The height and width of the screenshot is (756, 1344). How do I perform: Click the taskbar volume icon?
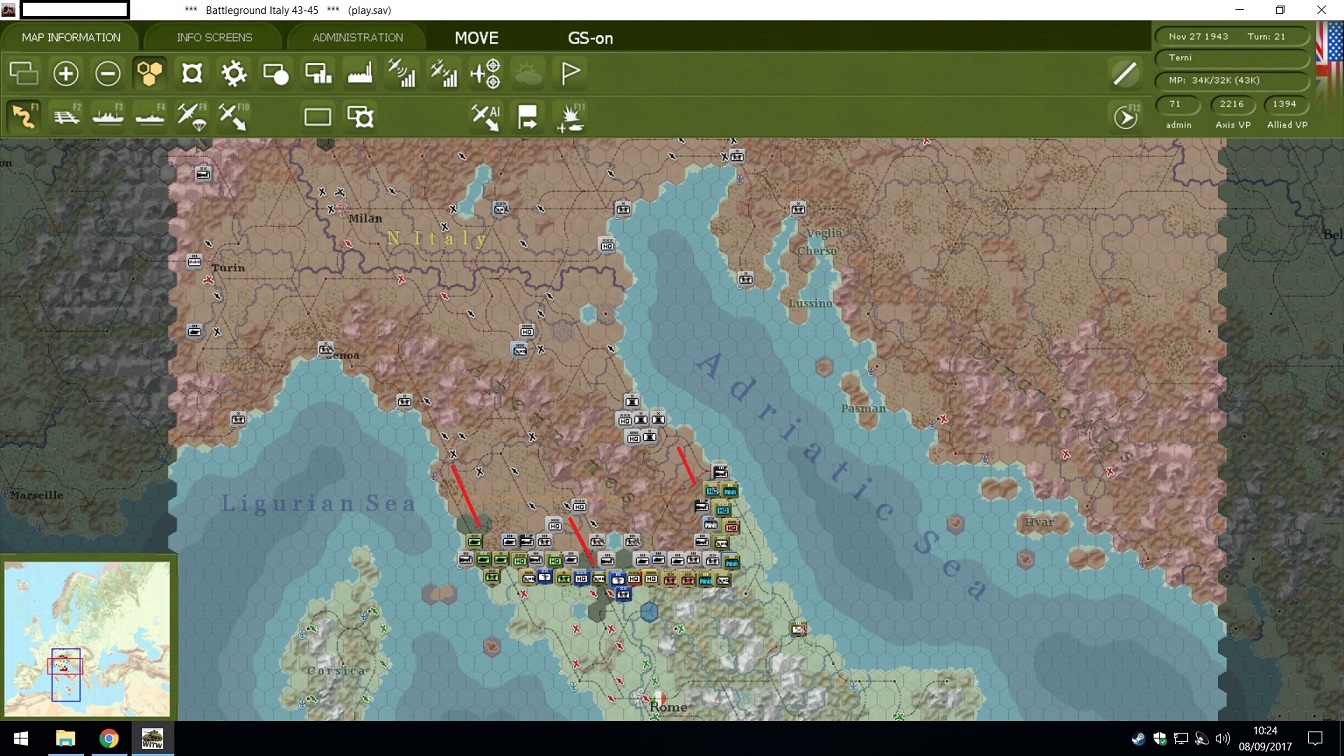click(x=1222, y=739)
